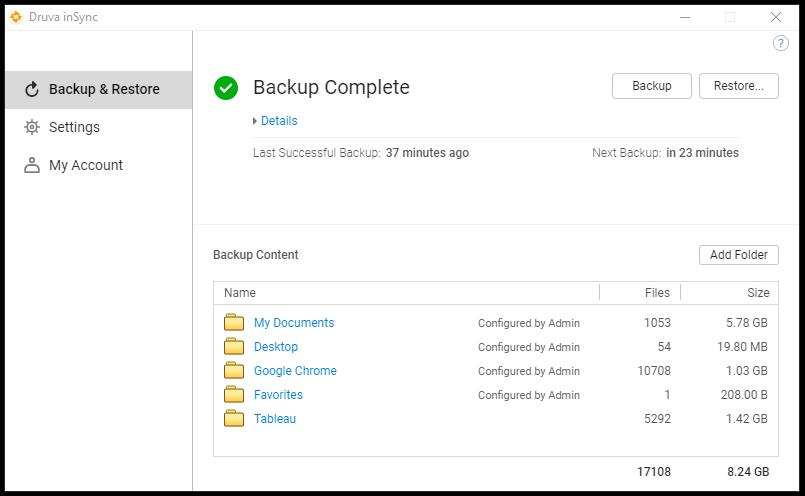
Task: Open the Google Chrome folder link
Action: click(x=295, y=371)
